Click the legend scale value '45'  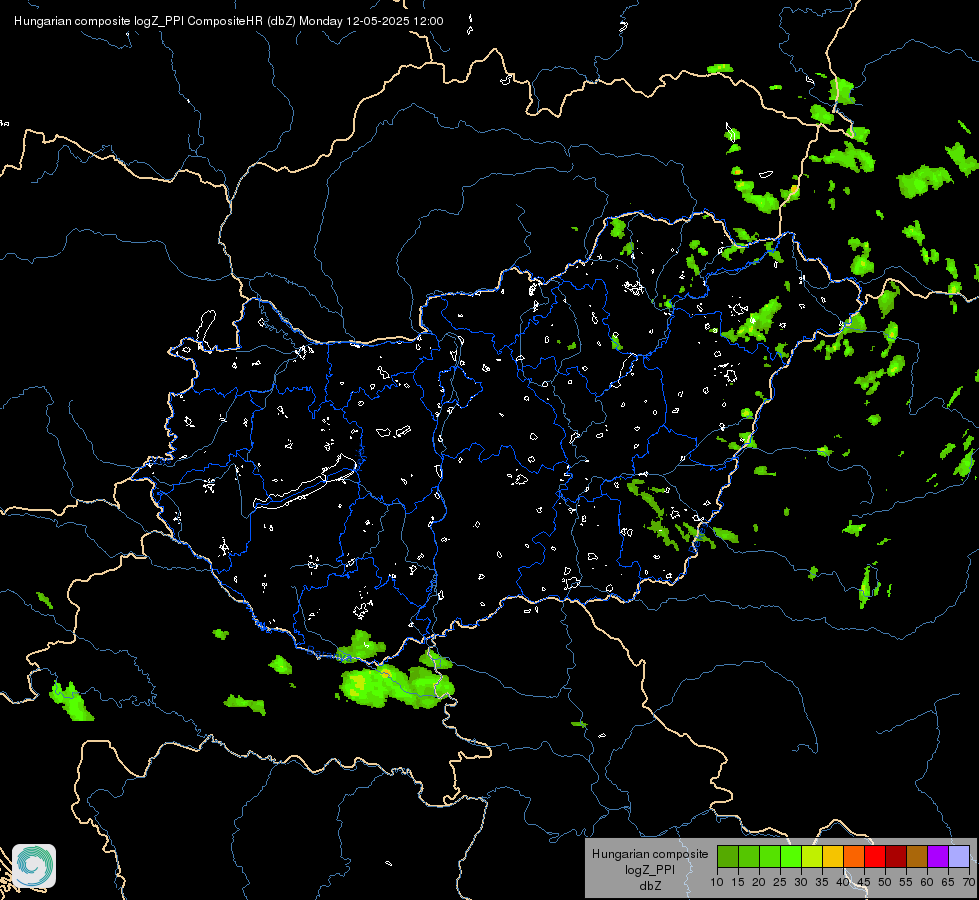point(863,883)
